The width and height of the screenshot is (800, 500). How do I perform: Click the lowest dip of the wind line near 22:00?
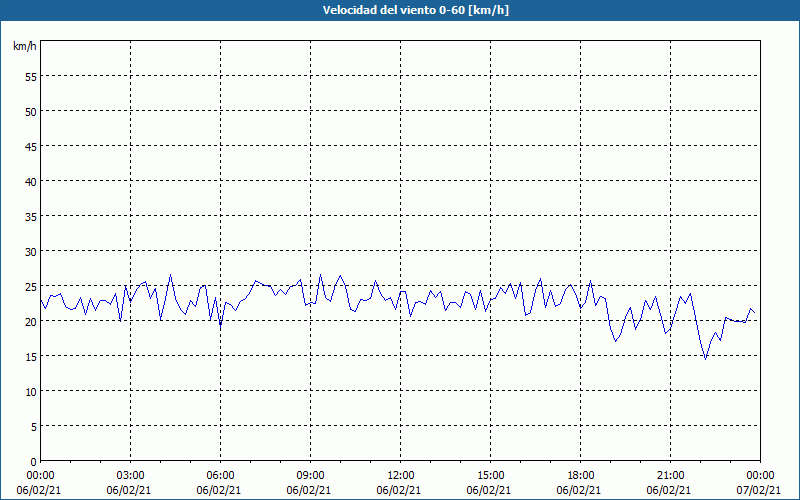click(x=706, y=359)
